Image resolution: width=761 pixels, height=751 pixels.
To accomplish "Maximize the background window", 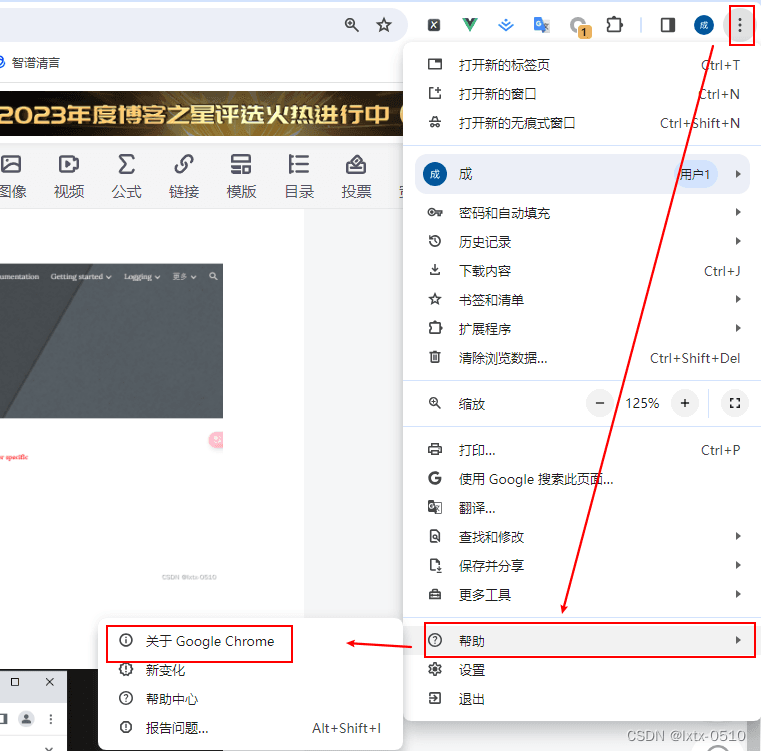I will [x=15, y=682].
